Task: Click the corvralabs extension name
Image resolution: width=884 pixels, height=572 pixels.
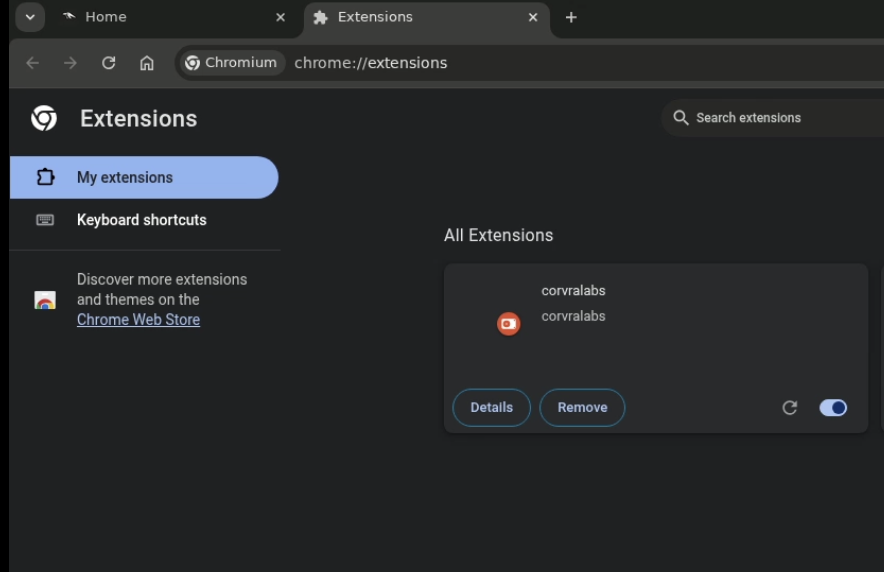Action: point(573,291)
